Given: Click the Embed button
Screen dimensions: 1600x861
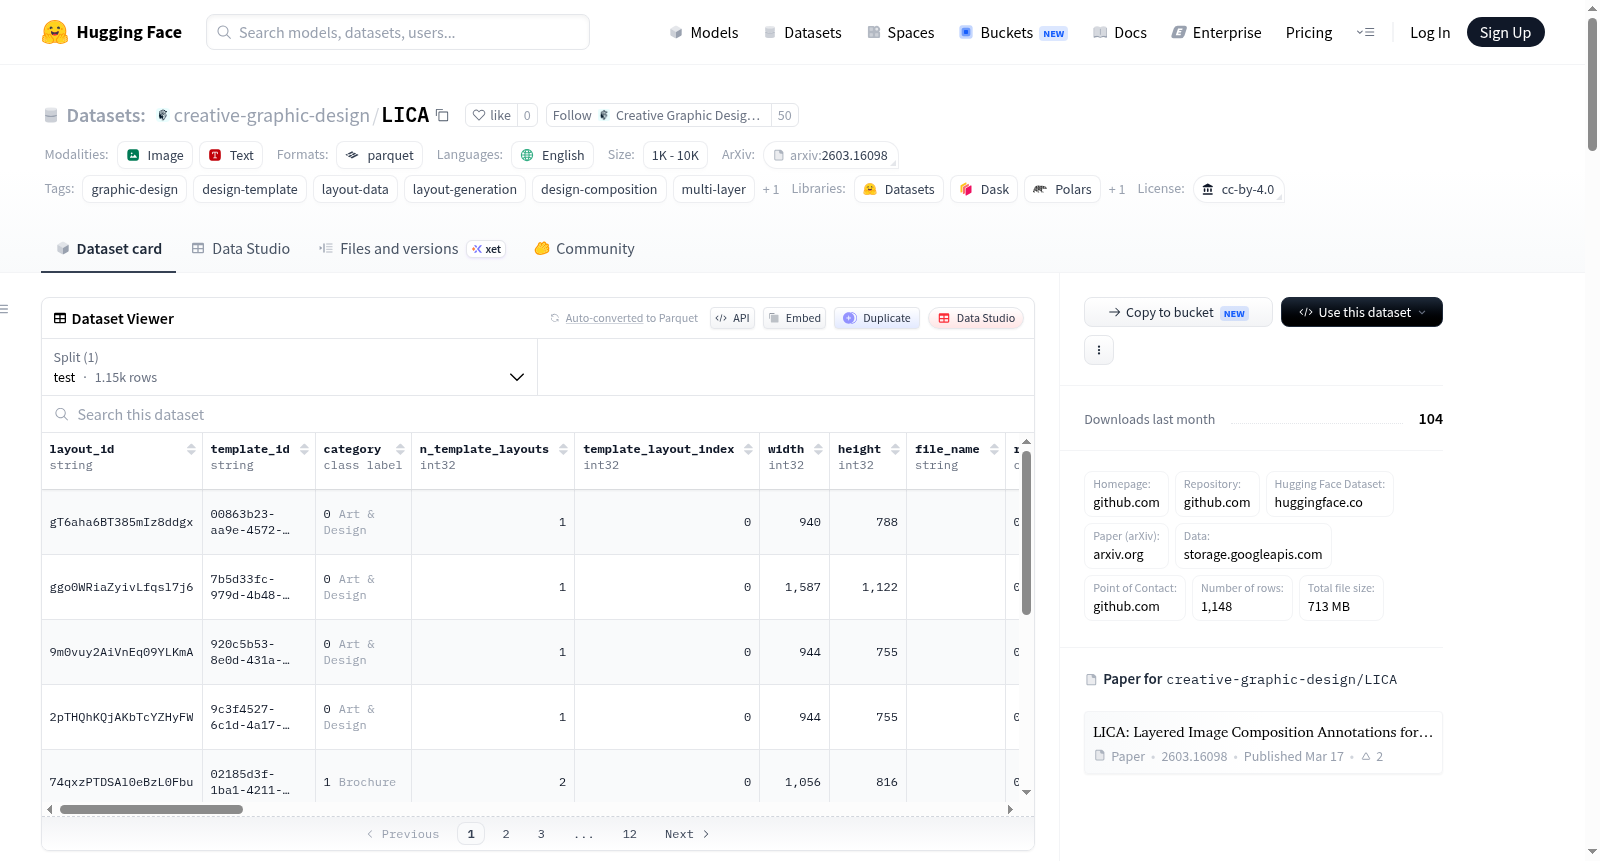Looking at the screenshot, I should coord(794,318).
